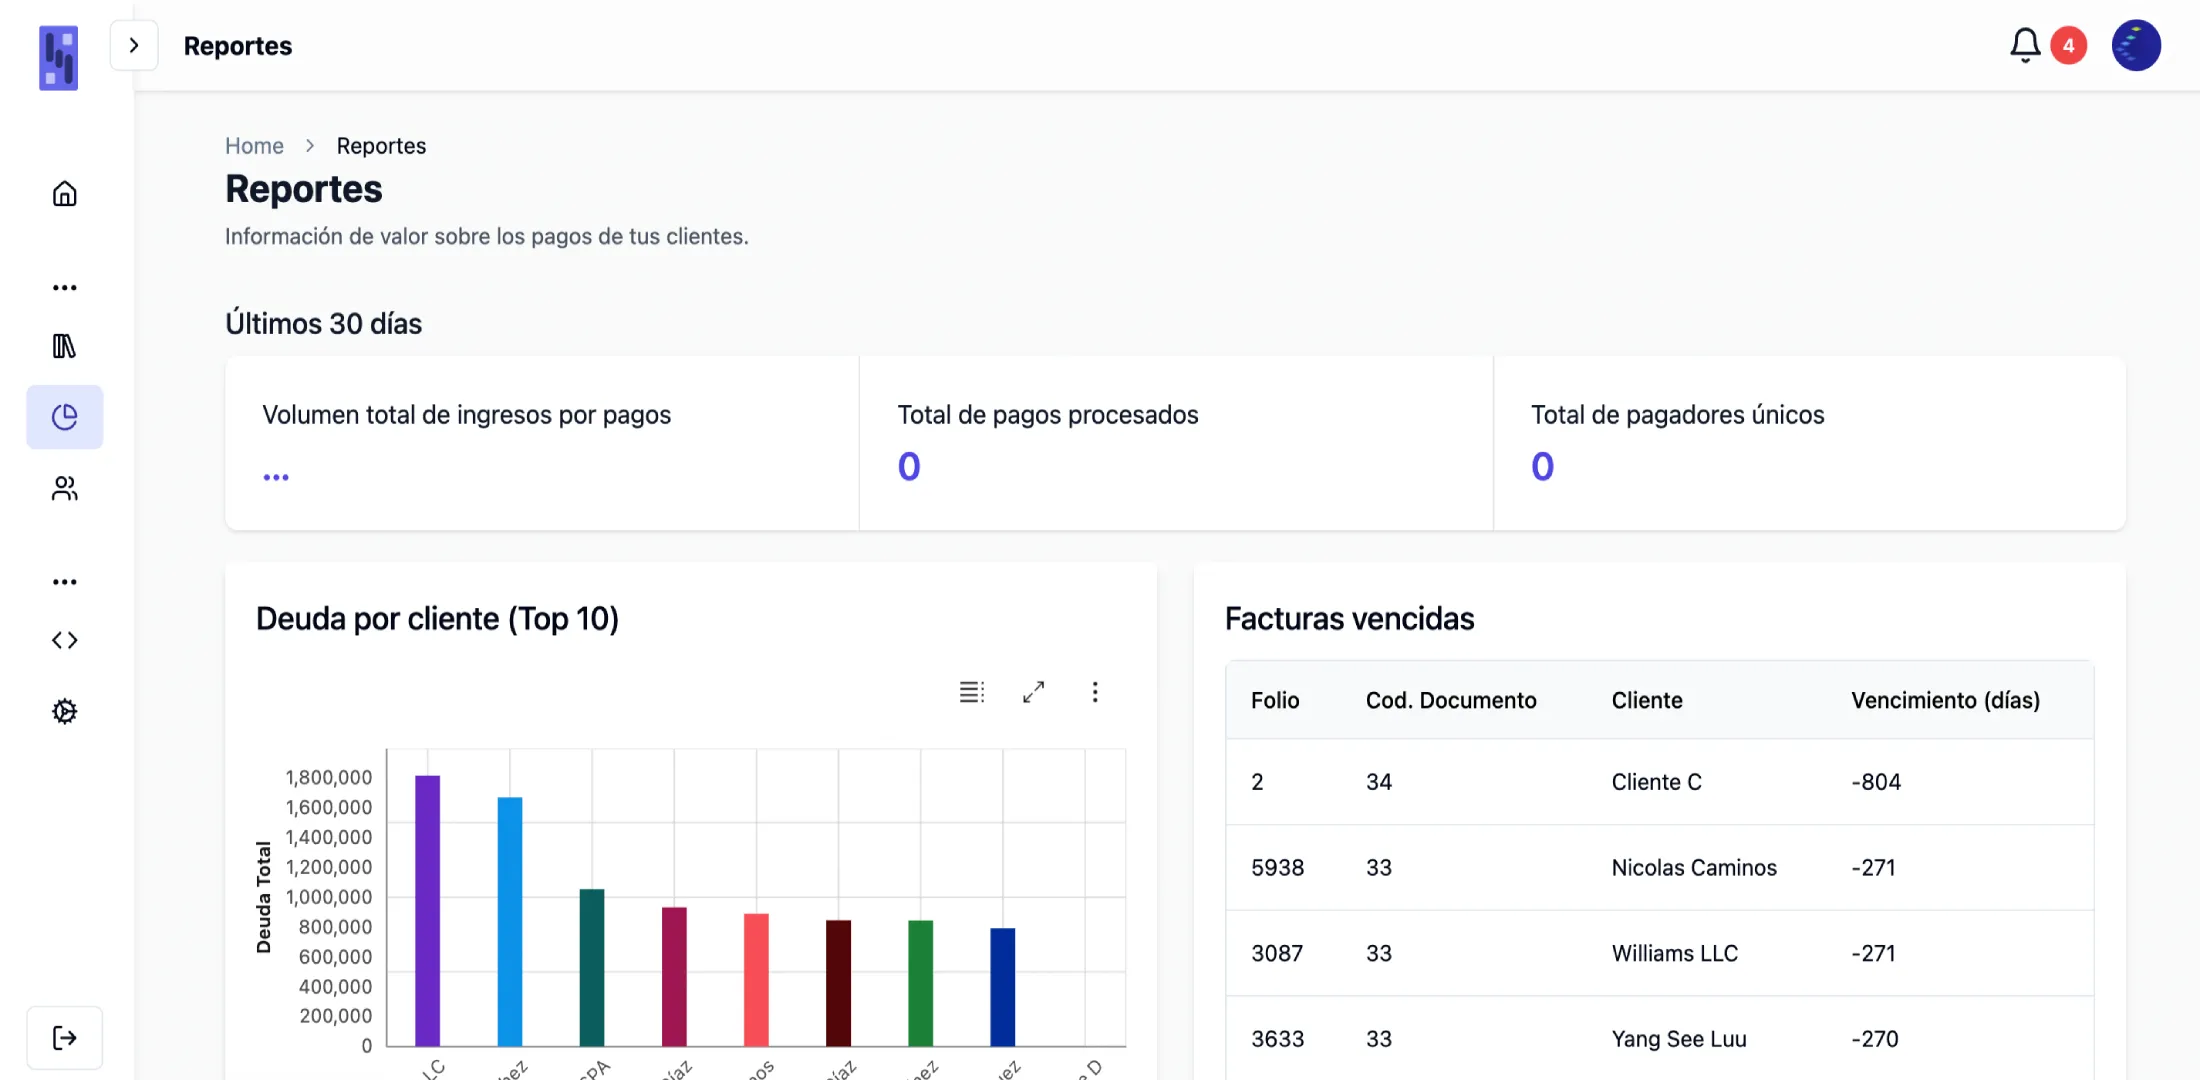
Task: Open the clients users sidebar icon
Action: click(x=65, y=488)
